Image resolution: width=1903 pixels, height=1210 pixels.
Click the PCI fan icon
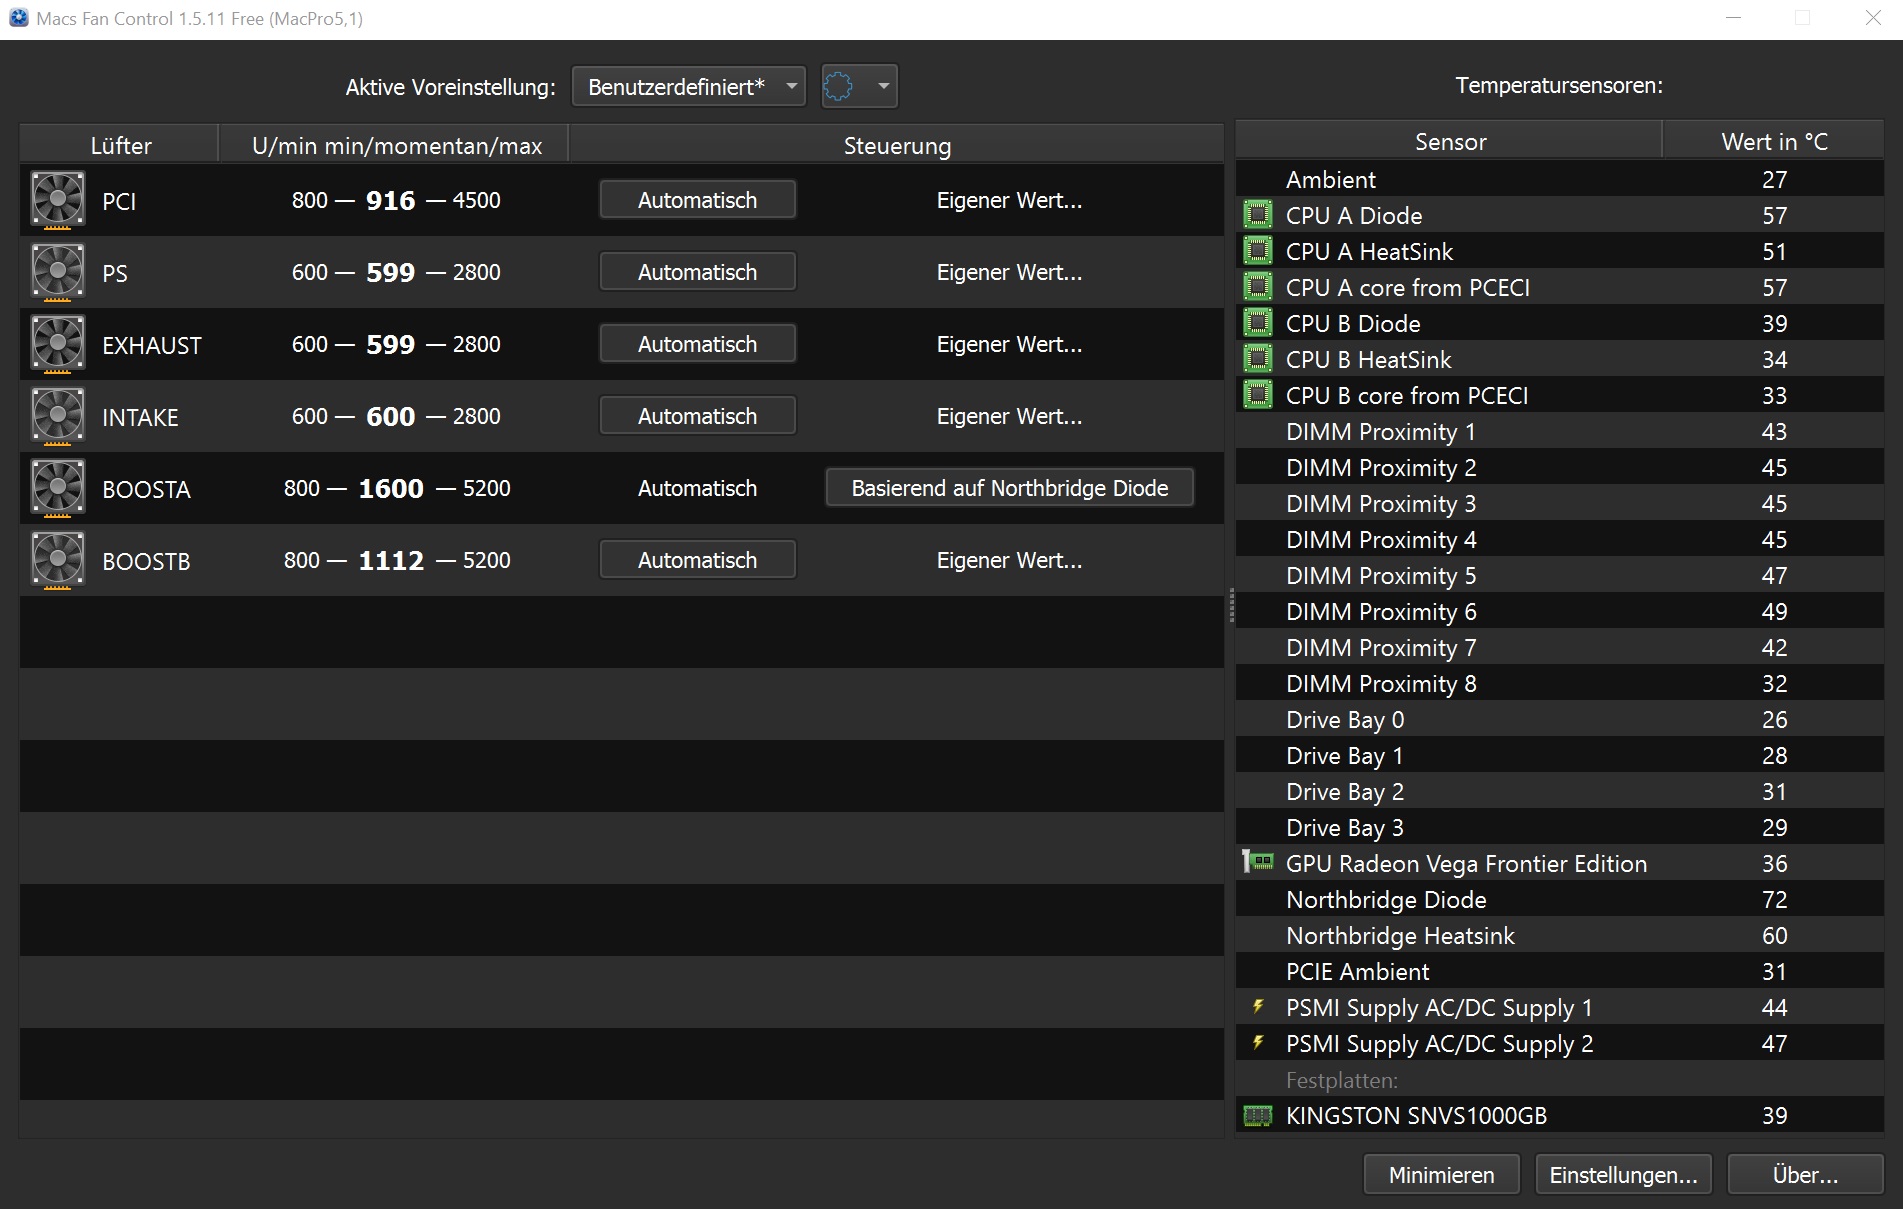(58, 200)
